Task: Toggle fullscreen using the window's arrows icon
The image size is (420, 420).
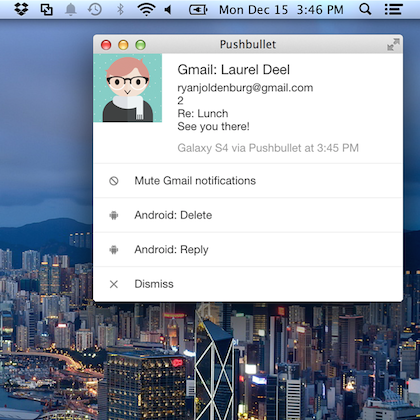Action: coord(393,44)
